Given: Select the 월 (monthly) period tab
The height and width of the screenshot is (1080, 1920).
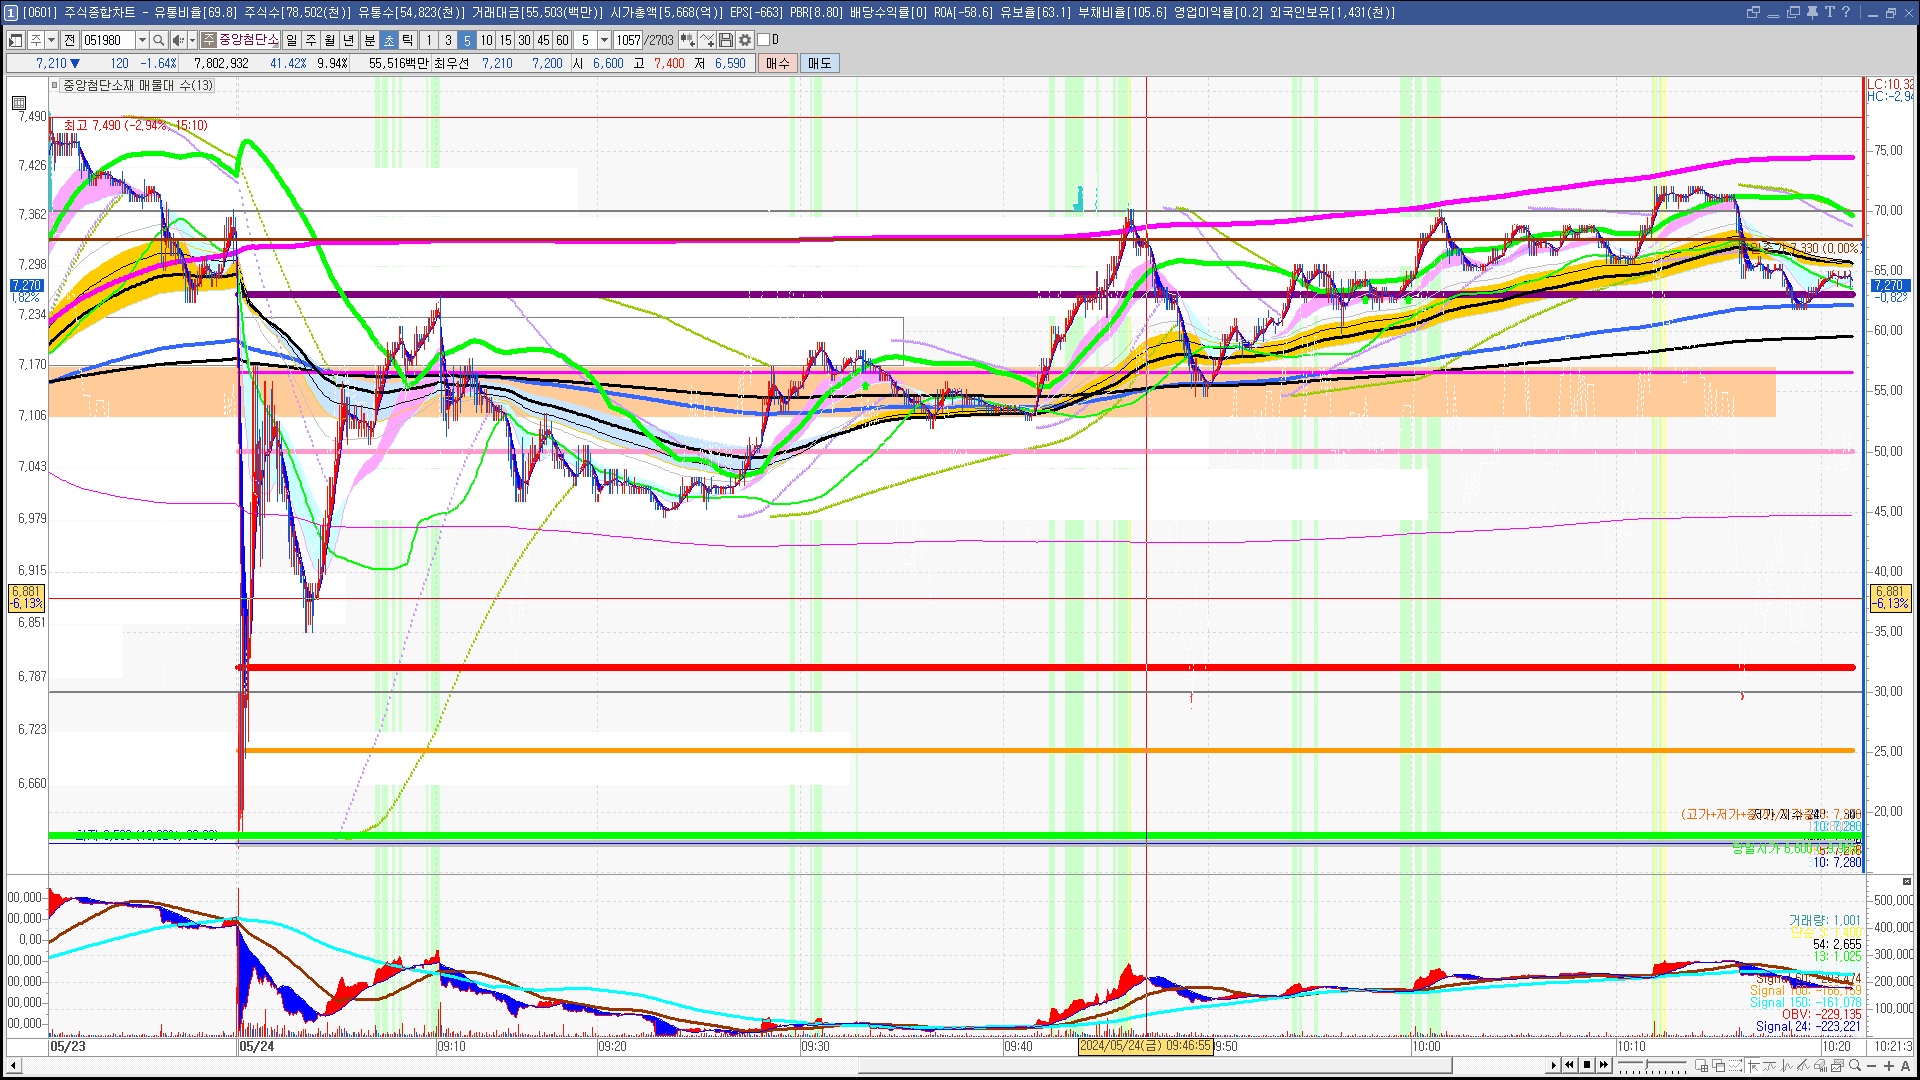Looking at the screenshot, I should tap(329, 40).
